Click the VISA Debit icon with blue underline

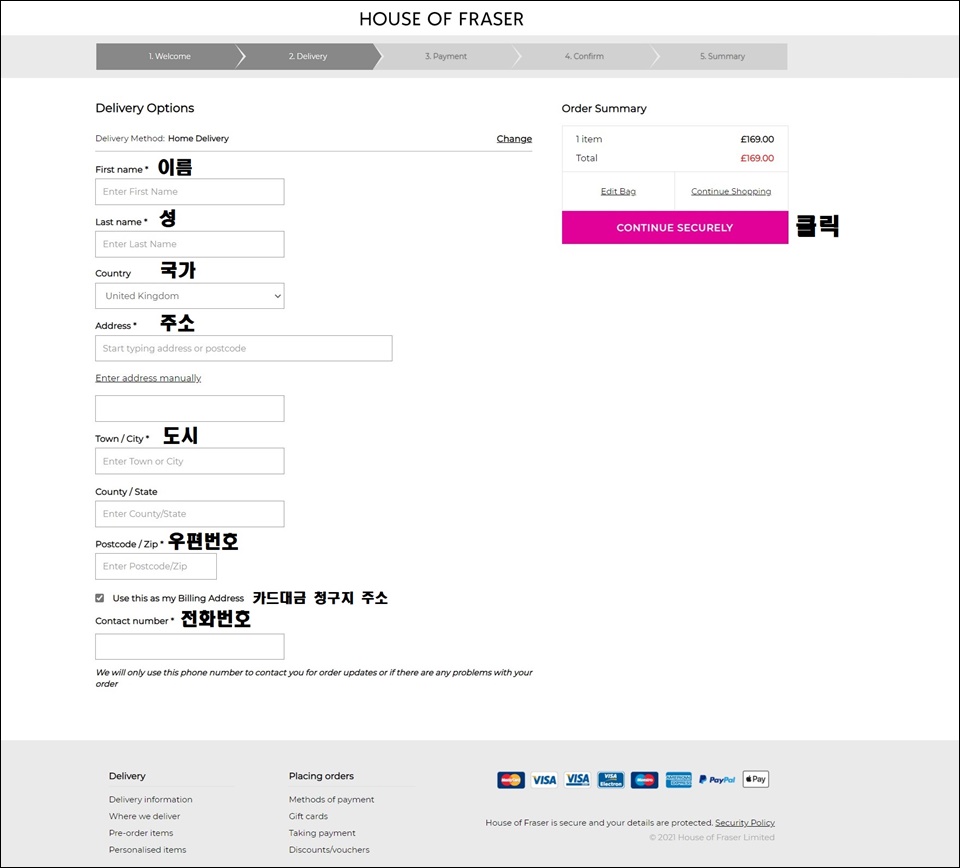(x=577, y=779)
